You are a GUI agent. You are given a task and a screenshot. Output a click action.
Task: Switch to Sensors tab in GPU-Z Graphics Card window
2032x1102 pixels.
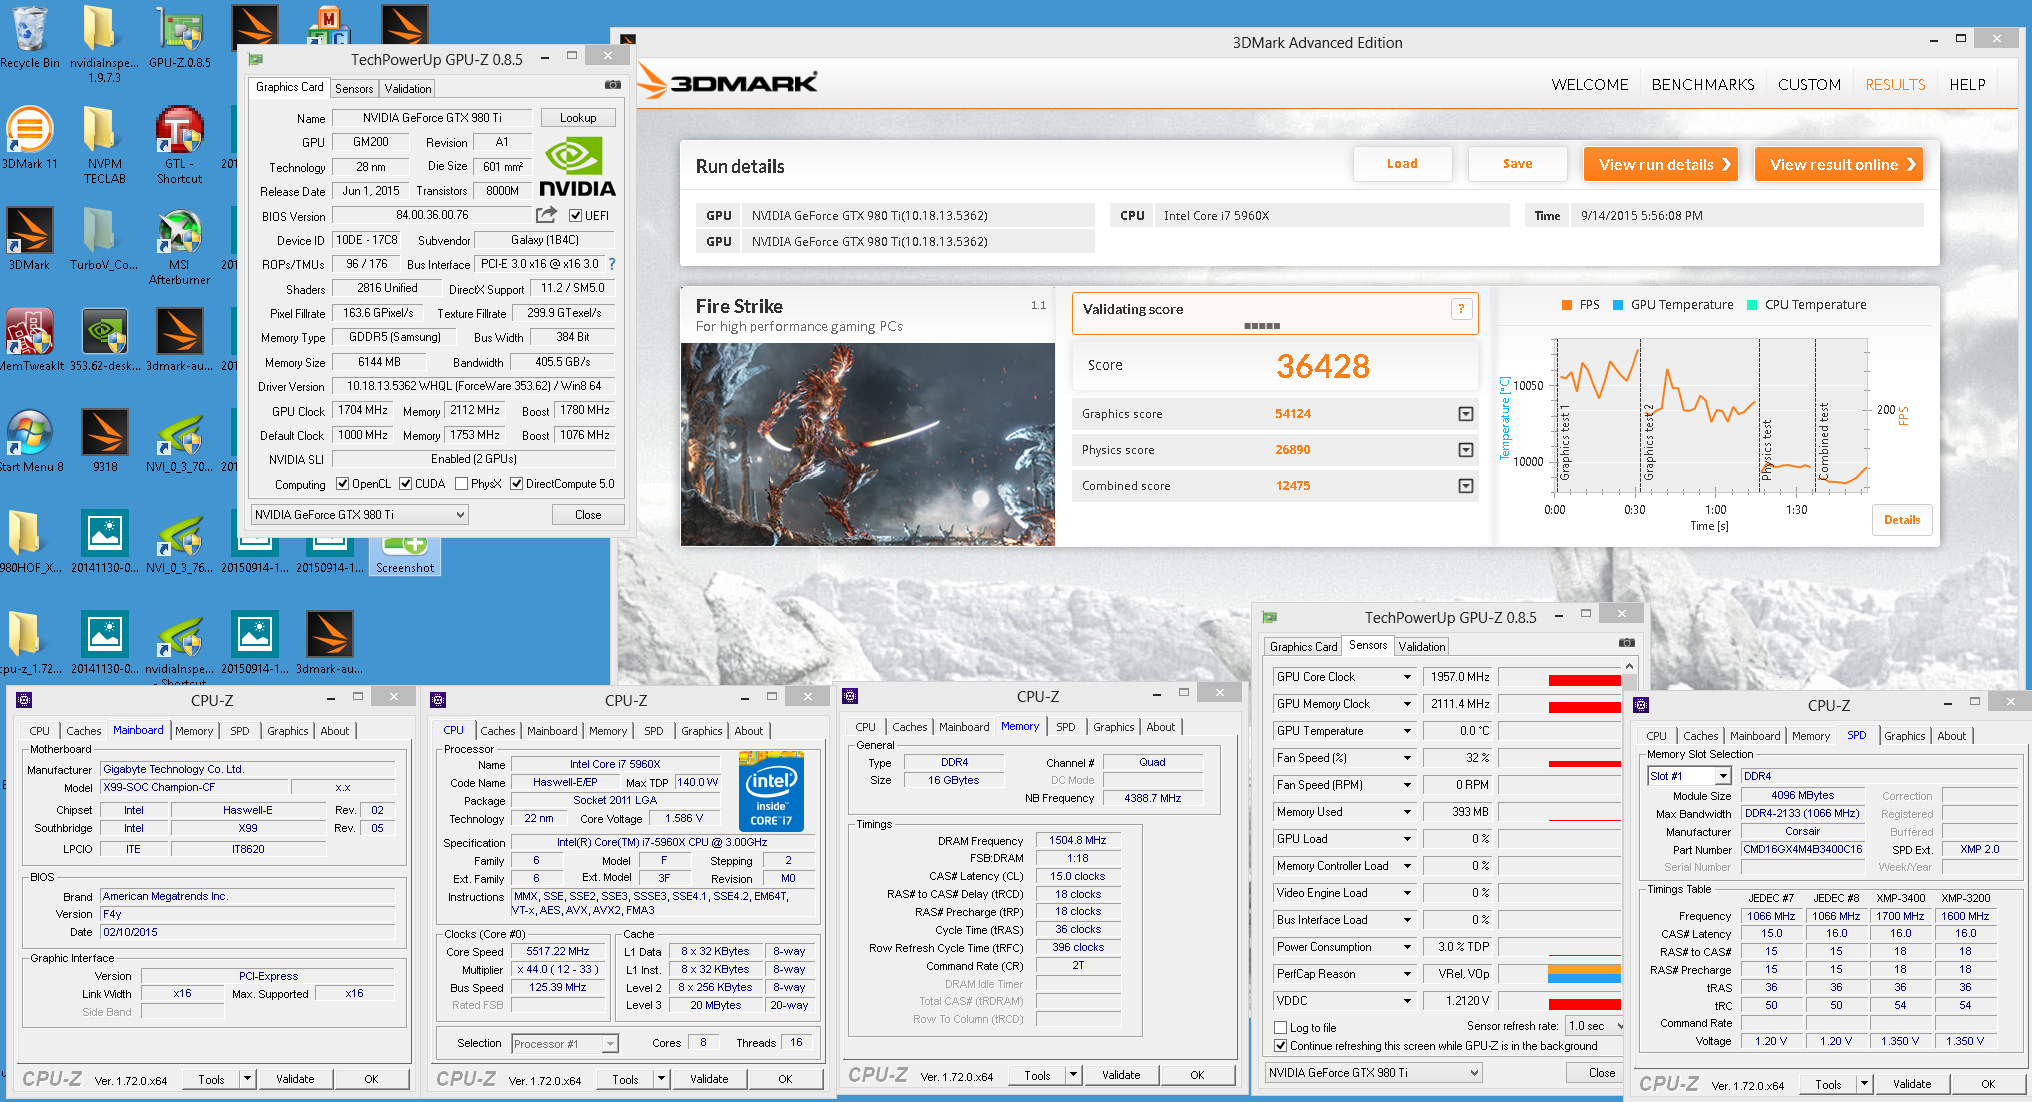tap(354, 89)
